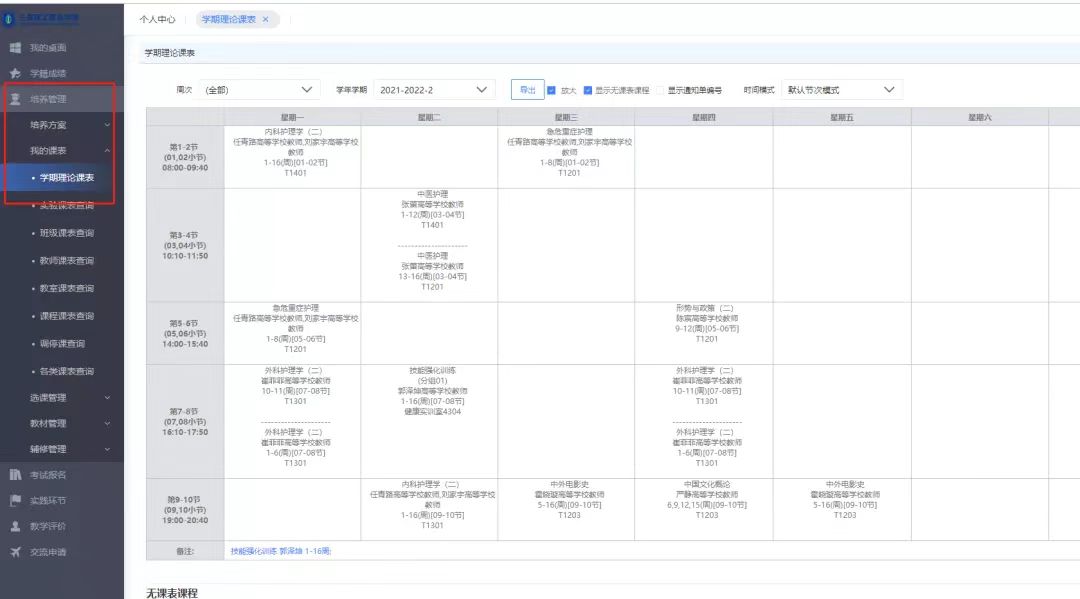Click the 技能强化训练 remark link

(x=280, y=551)
